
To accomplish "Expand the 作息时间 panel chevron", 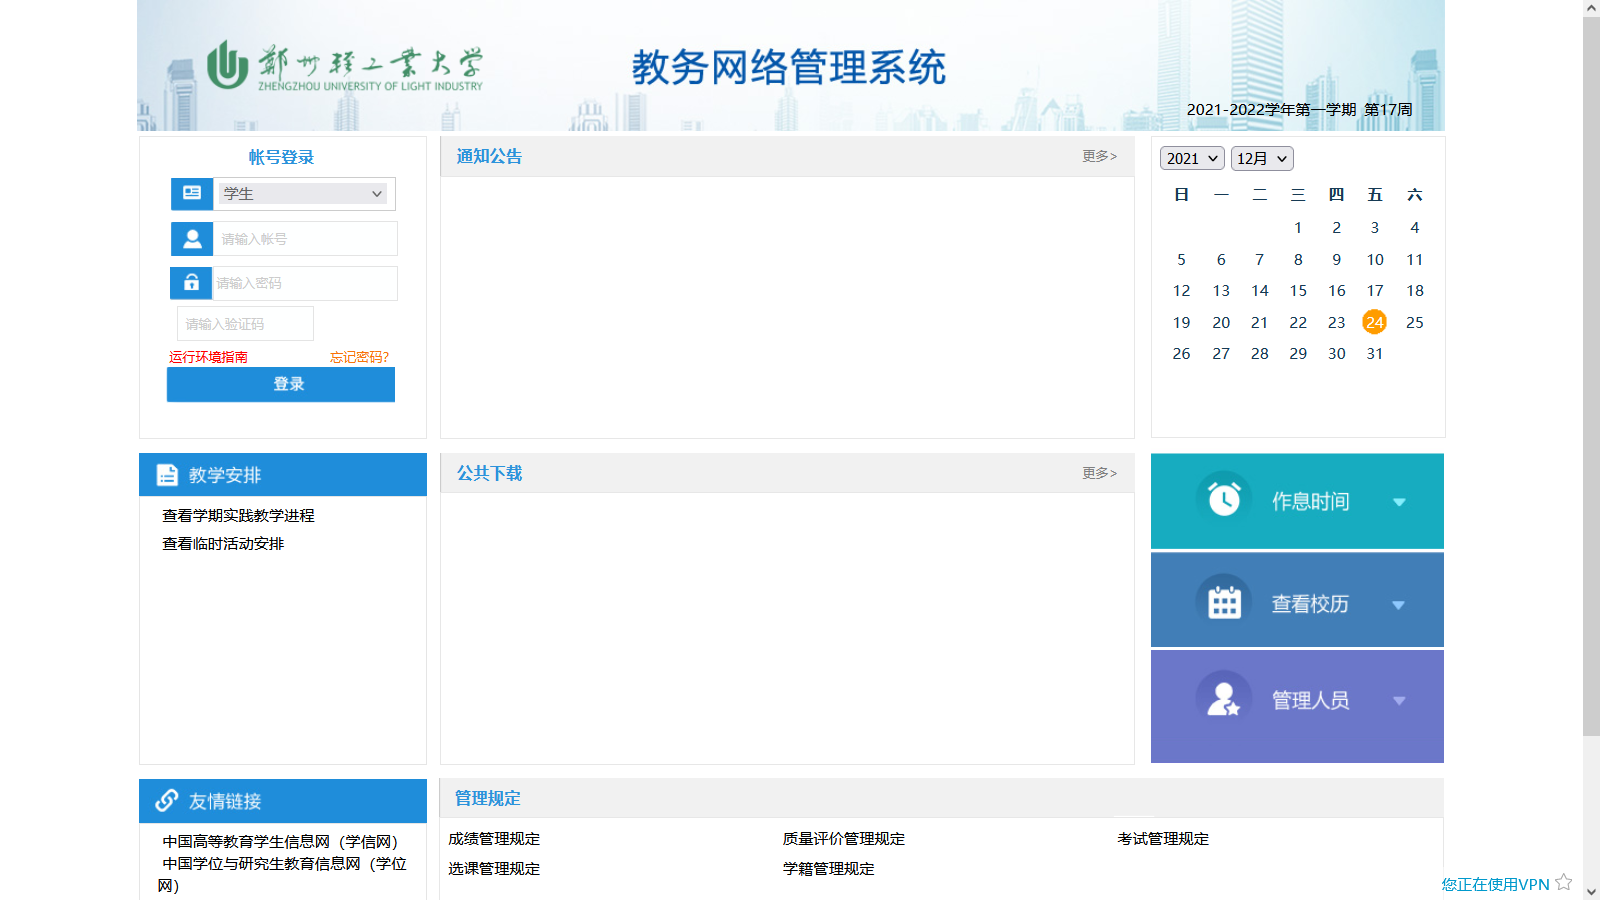I will click(1399, 503).
